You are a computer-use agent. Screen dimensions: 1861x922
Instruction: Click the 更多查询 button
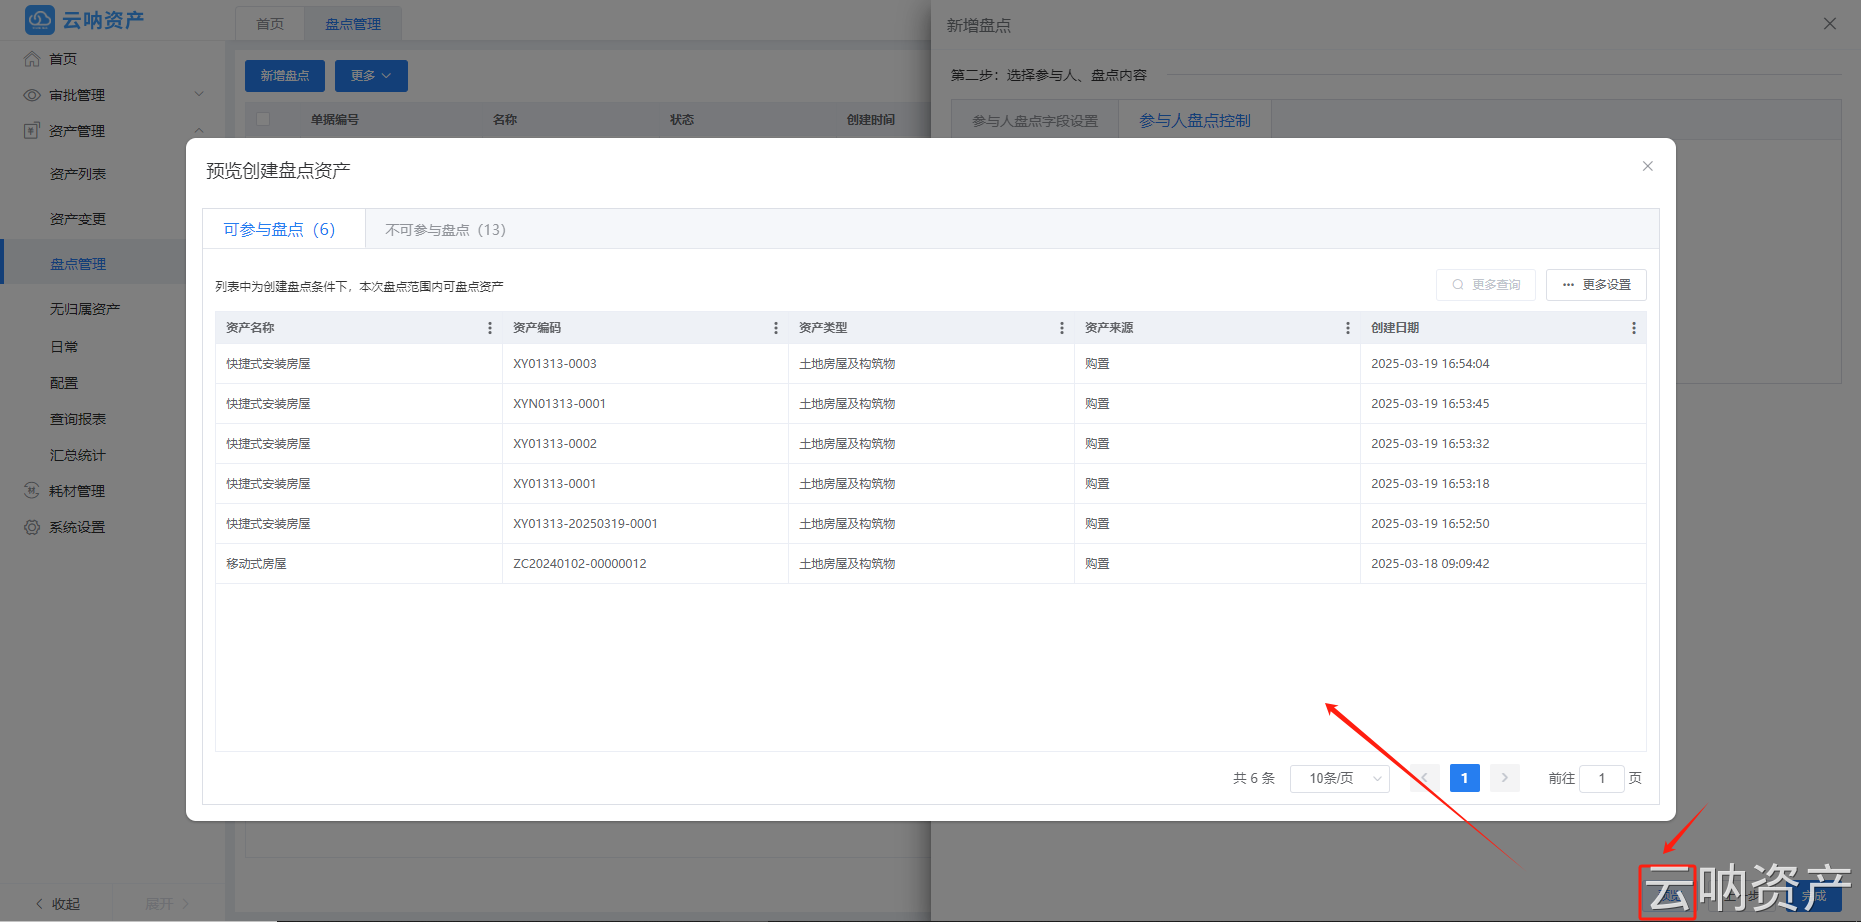click(1486, 285)
